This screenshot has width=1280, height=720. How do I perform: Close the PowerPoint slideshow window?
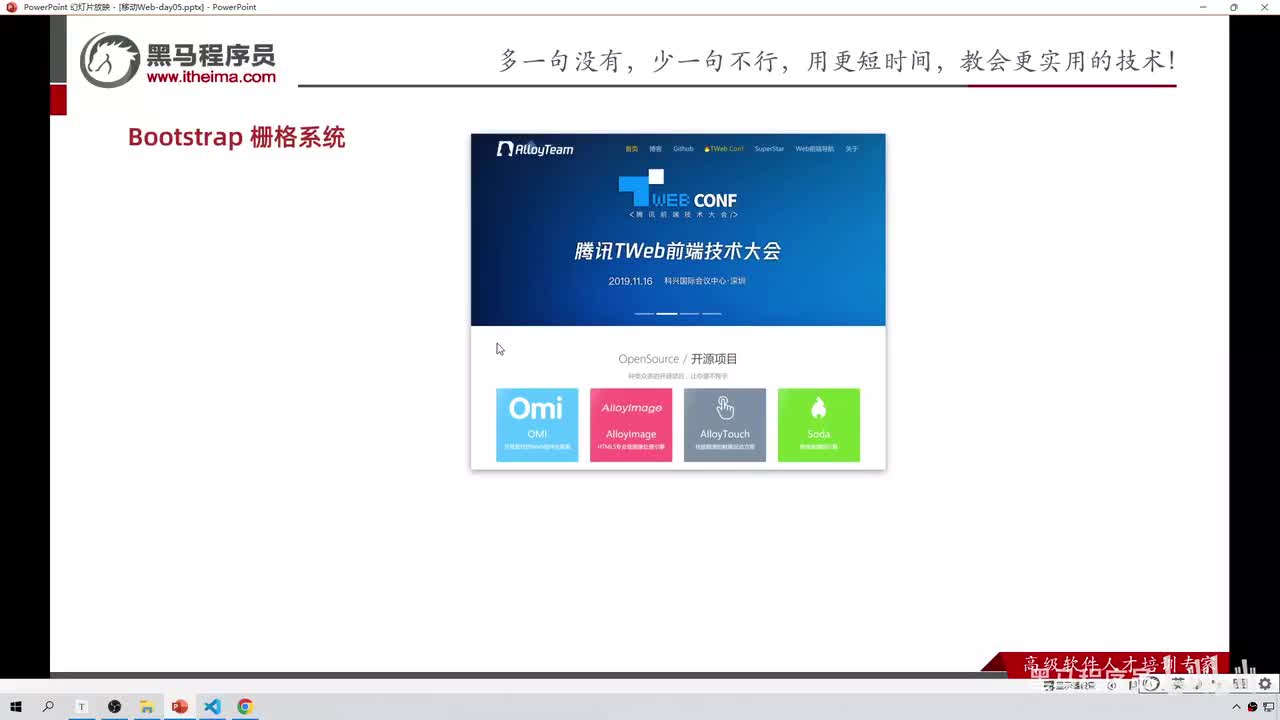[x=1264, y=7]
